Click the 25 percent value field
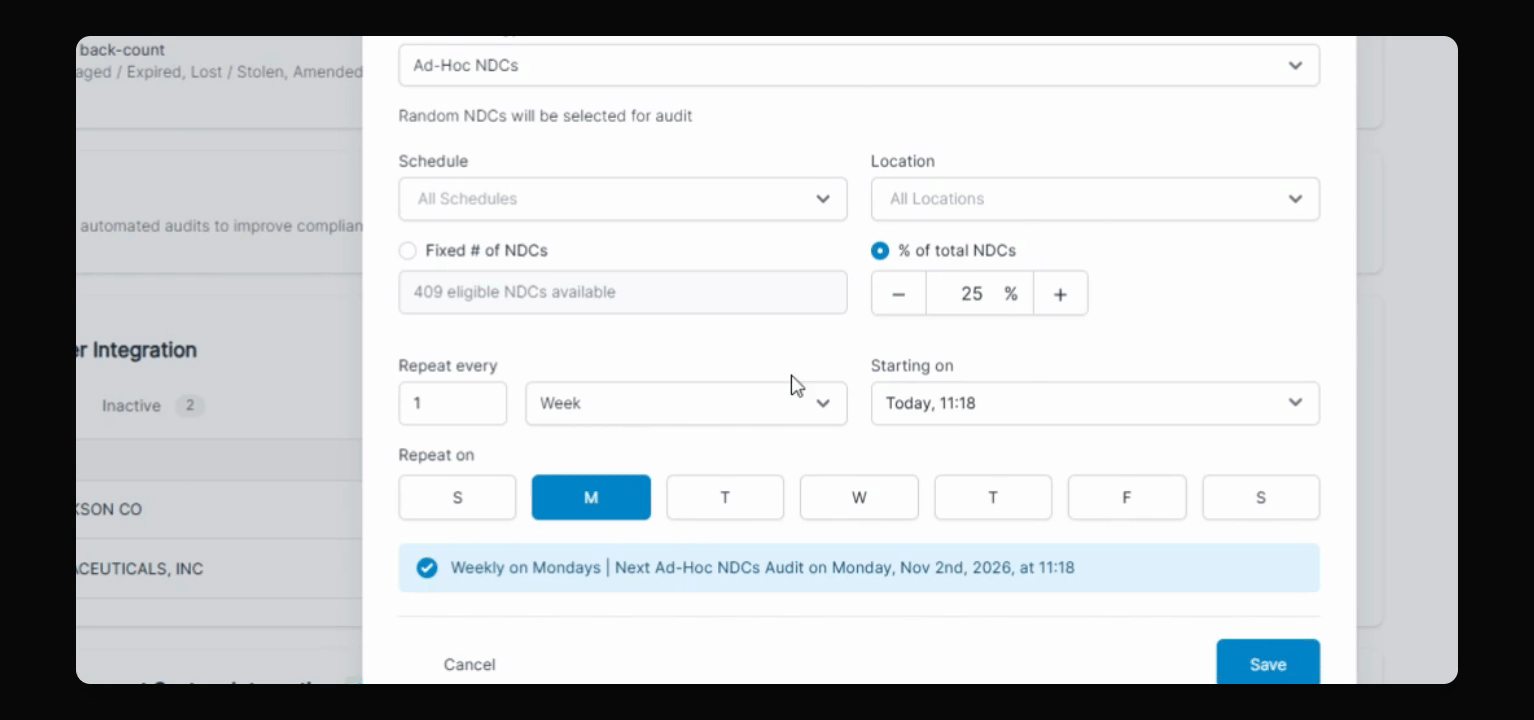The image size is (1534, 720). click(979, 294)
